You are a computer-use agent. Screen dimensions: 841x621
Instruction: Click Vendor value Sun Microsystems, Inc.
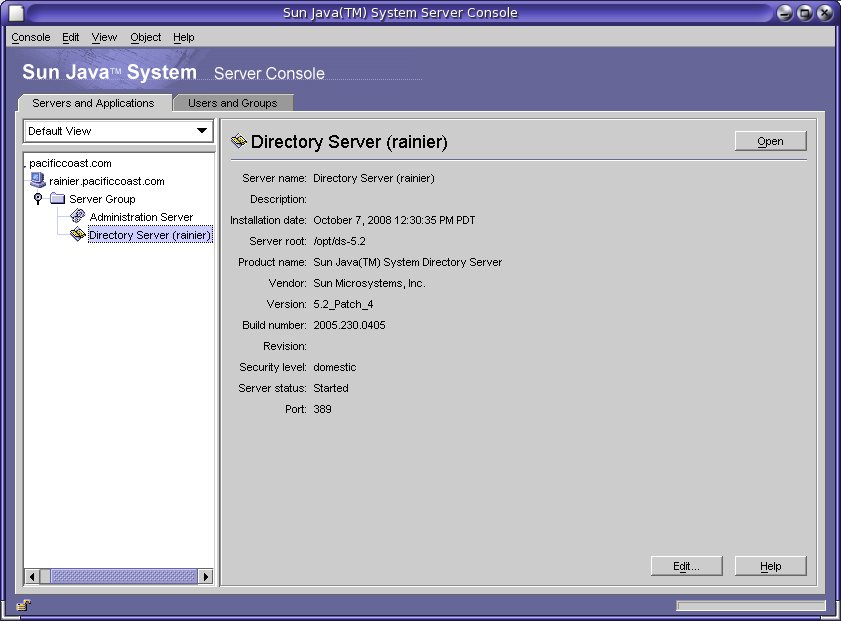point(370,283)
